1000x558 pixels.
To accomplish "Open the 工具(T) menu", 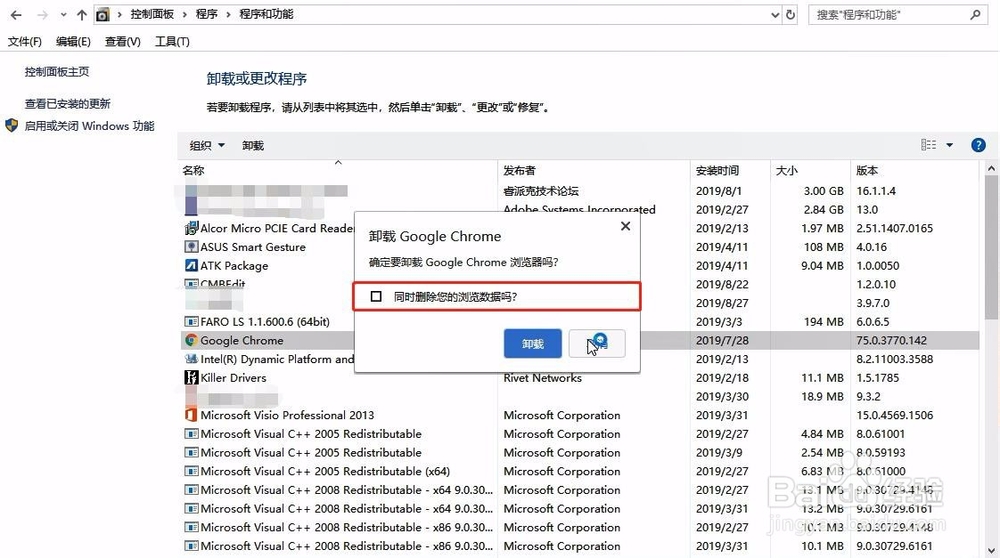I will click(x=172, y=41).
